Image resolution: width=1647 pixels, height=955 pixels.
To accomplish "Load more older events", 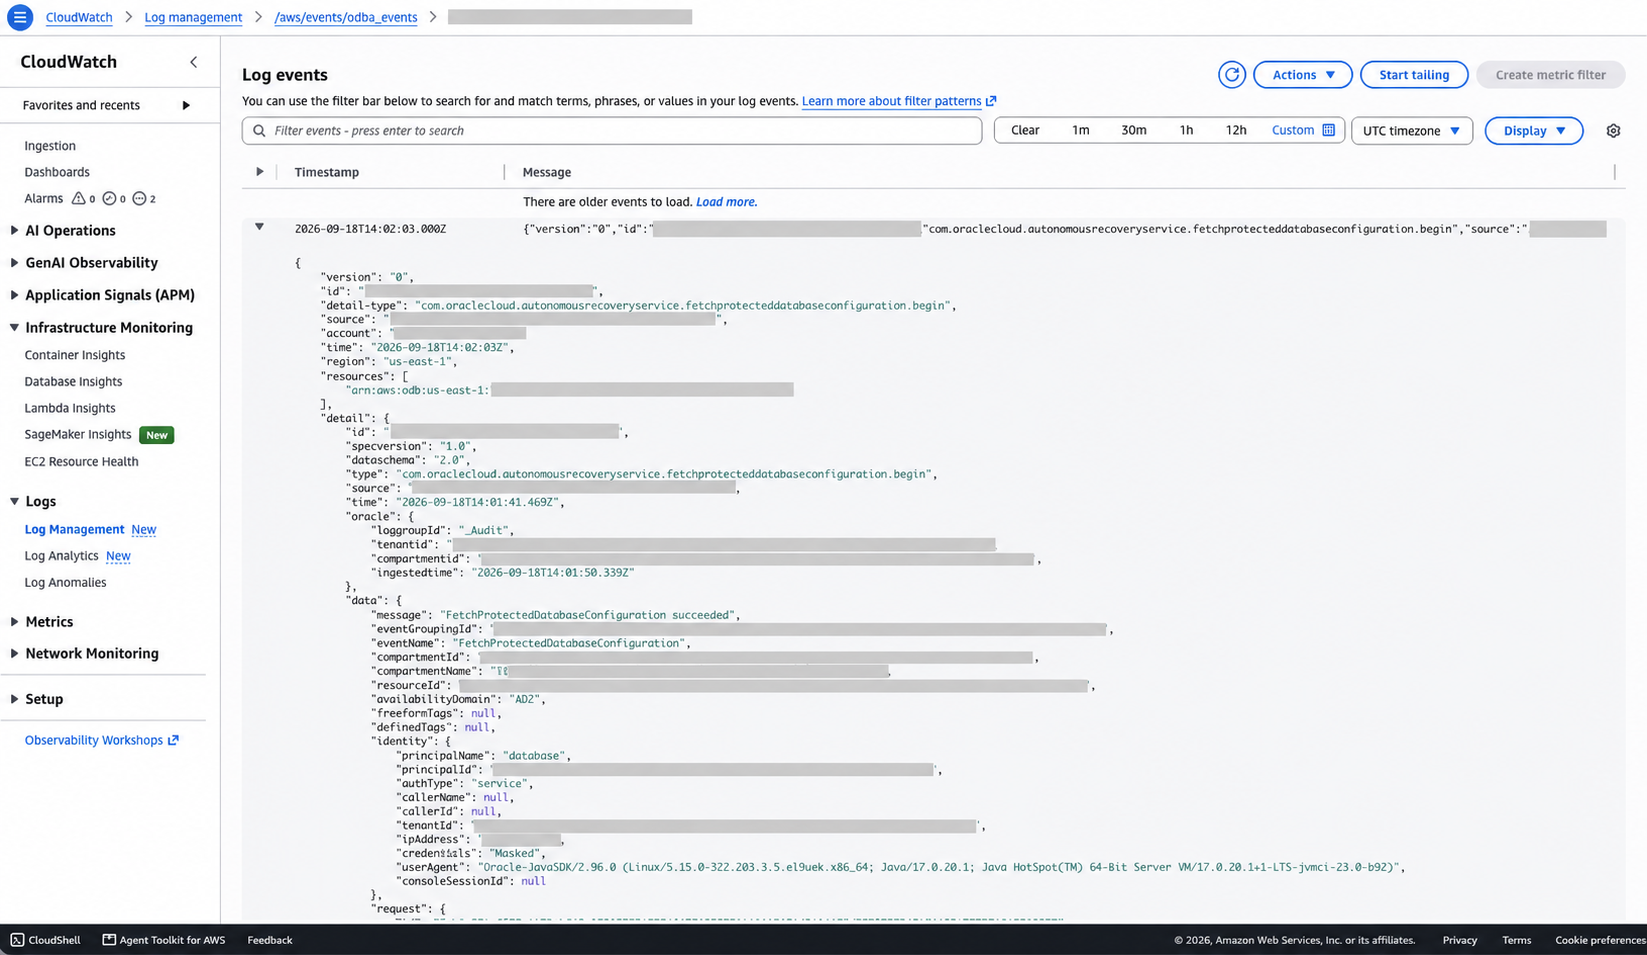I will click(726, 202).
